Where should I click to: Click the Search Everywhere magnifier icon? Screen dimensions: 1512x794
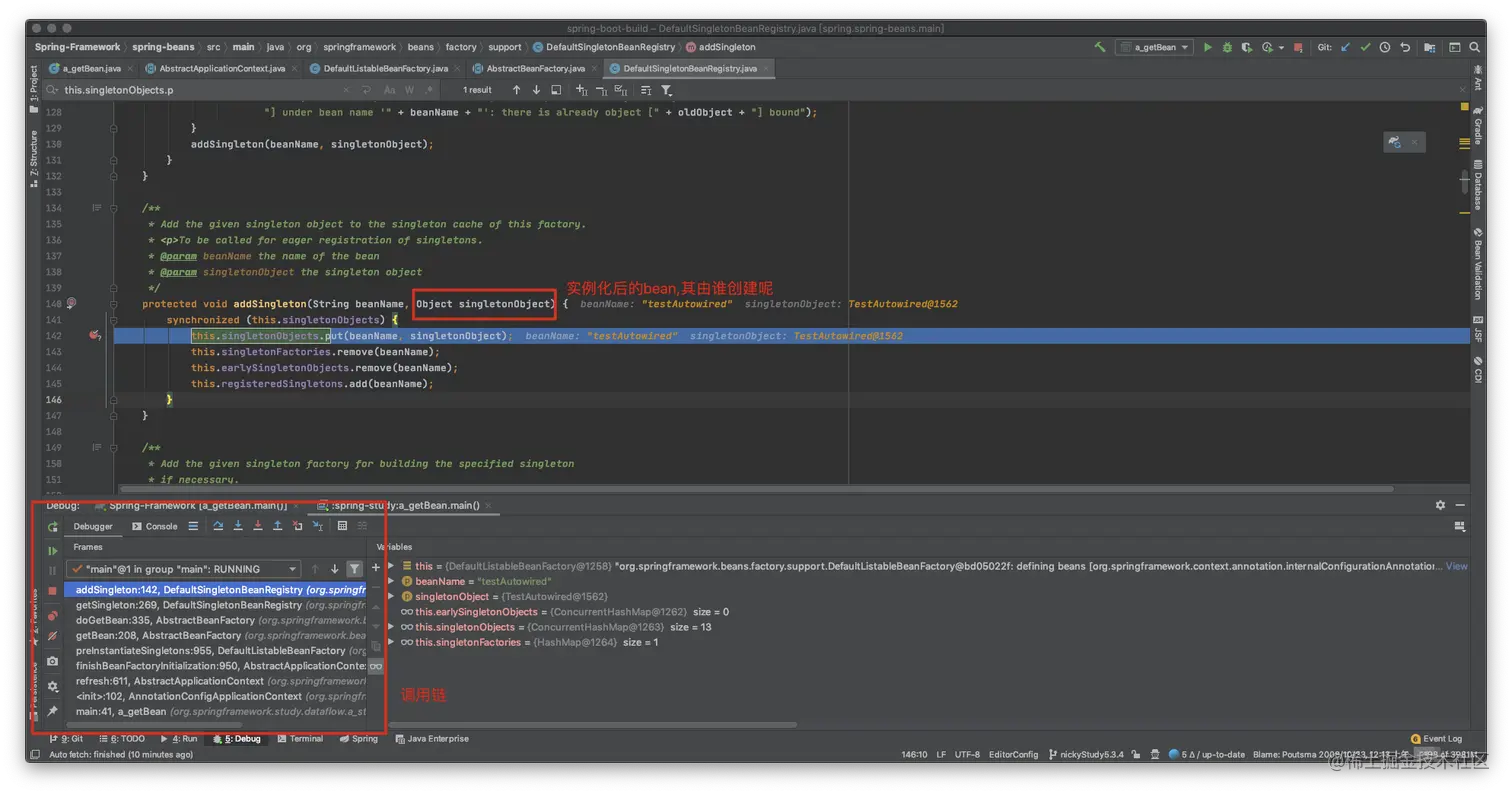[x=1475, y=47]
